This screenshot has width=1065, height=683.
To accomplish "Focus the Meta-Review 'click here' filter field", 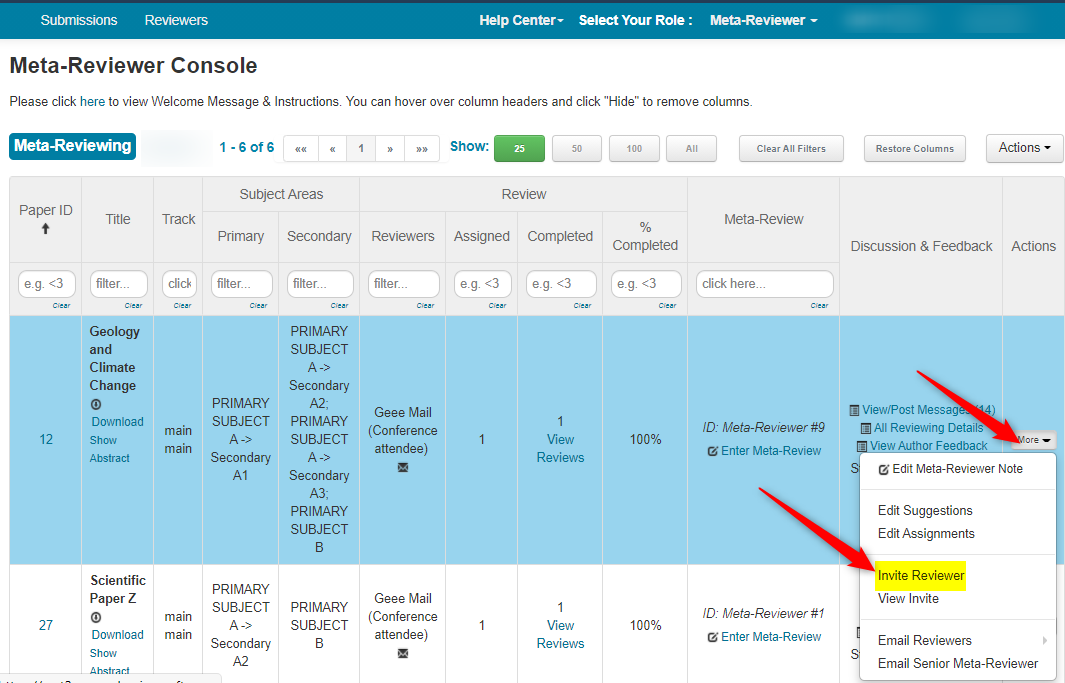I will click(765, 284).
